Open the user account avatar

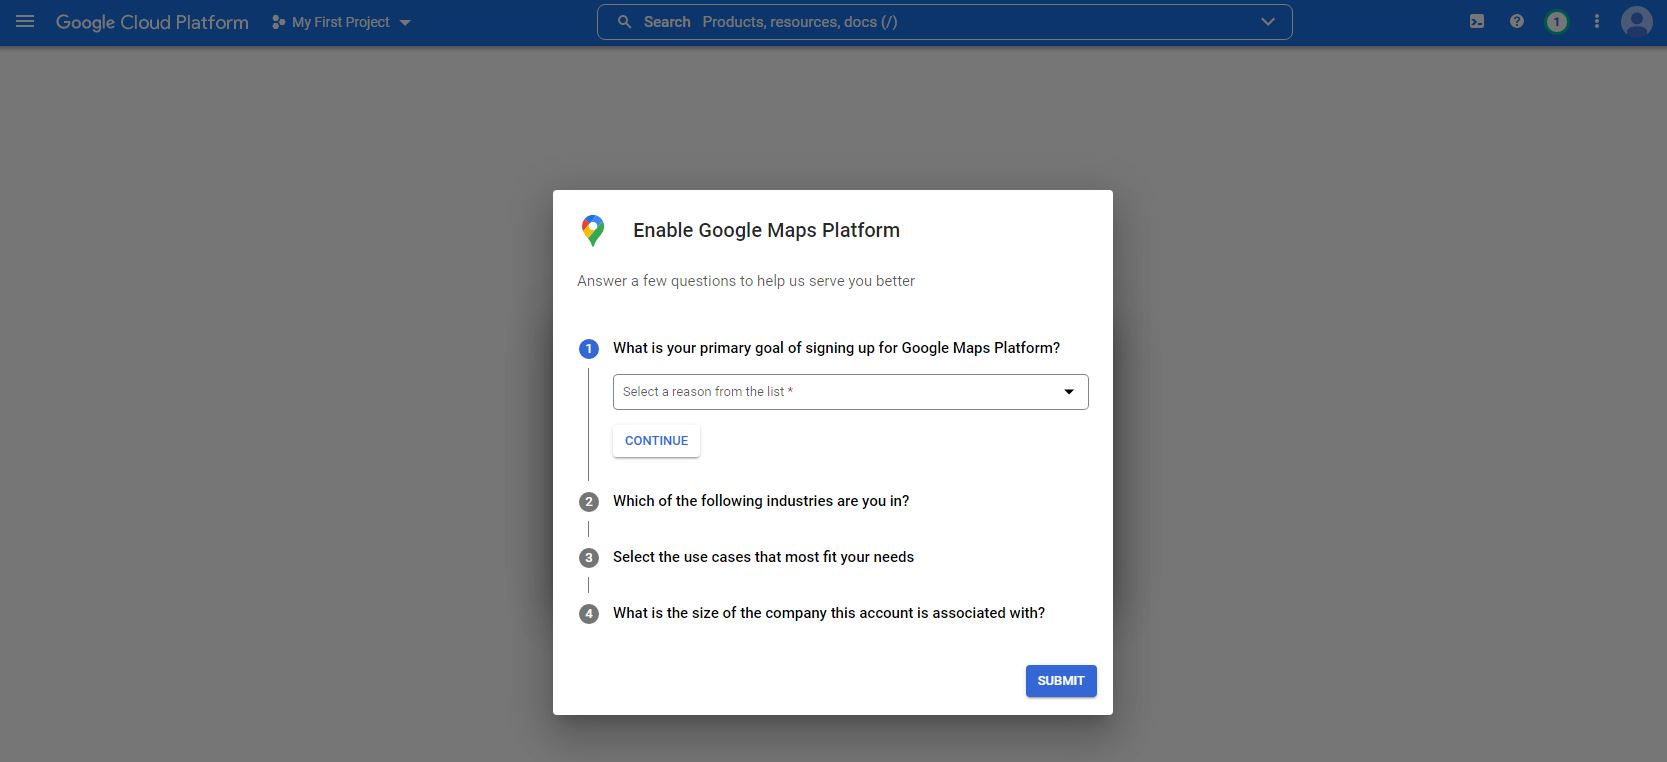(x=1636, y=21)
